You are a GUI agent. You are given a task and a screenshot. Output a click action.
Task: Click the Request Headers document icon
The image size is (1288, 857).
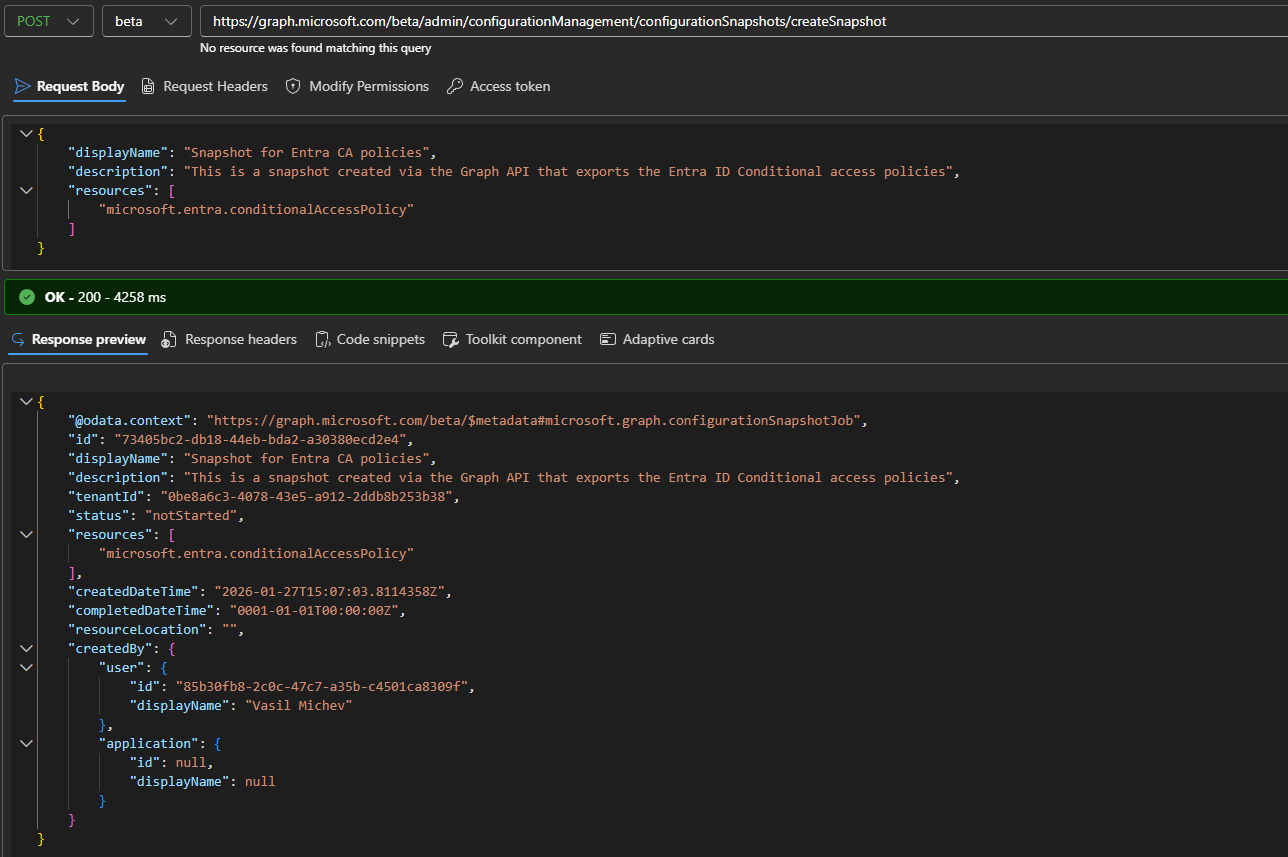coord(148,87)
